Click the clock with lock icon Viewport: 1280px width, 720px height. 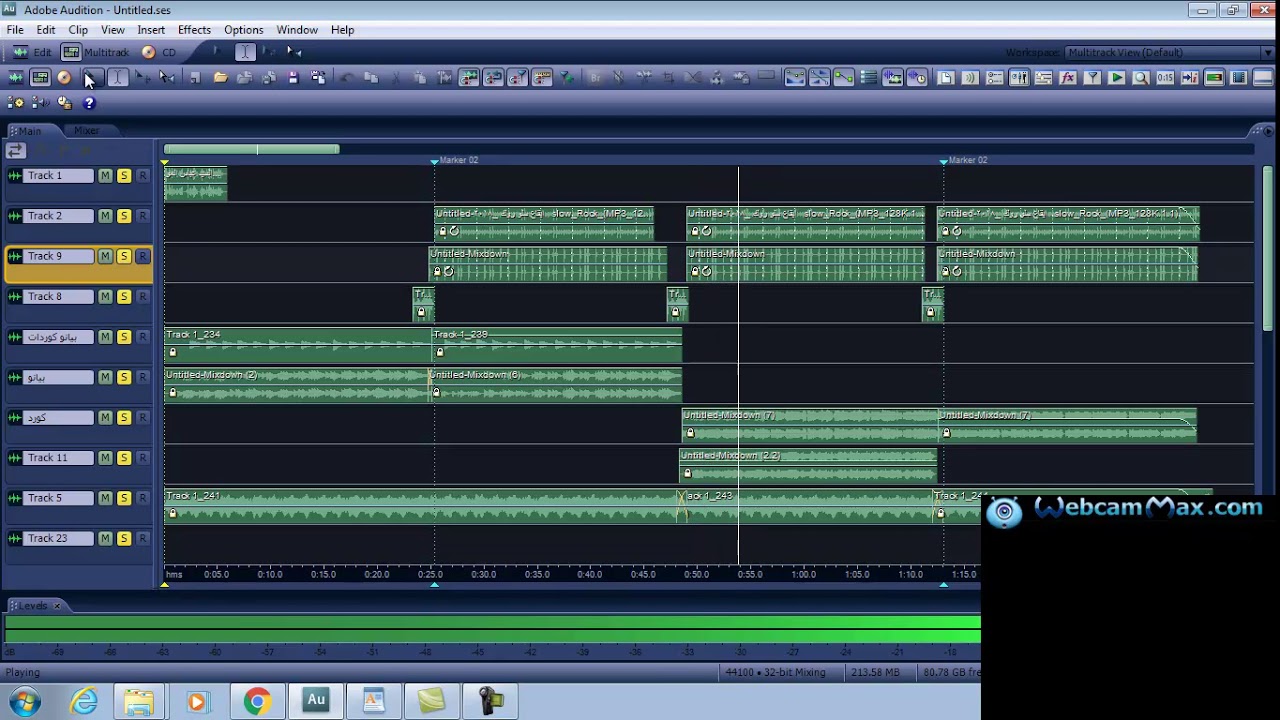pyautogui.click(x=64, y=103)
